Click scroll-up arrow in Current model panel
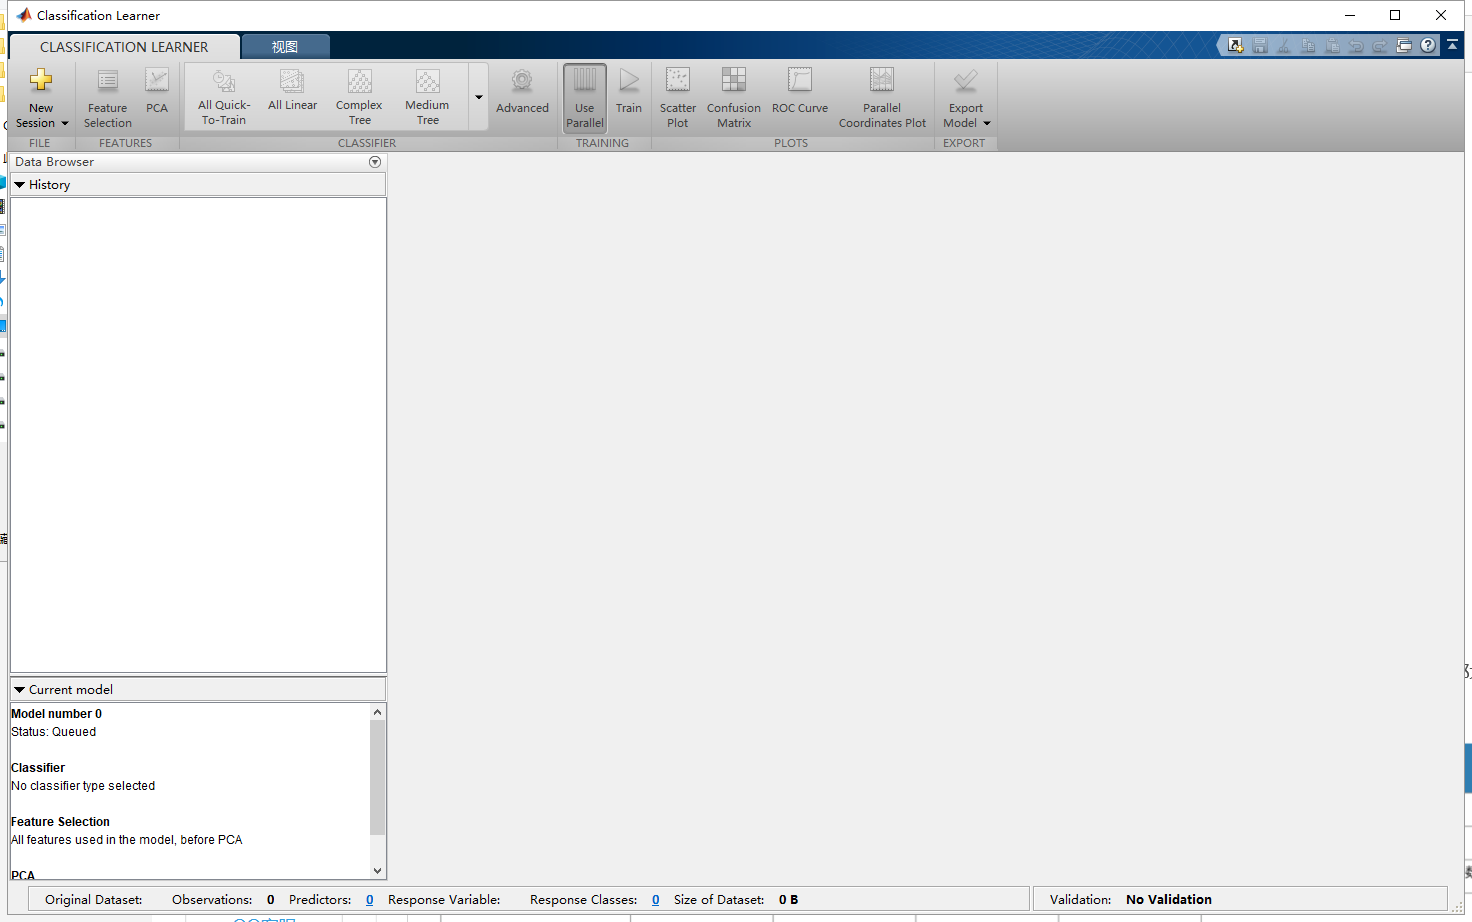The height and width of the screenshot is (922, 1472). pos(377,712)
